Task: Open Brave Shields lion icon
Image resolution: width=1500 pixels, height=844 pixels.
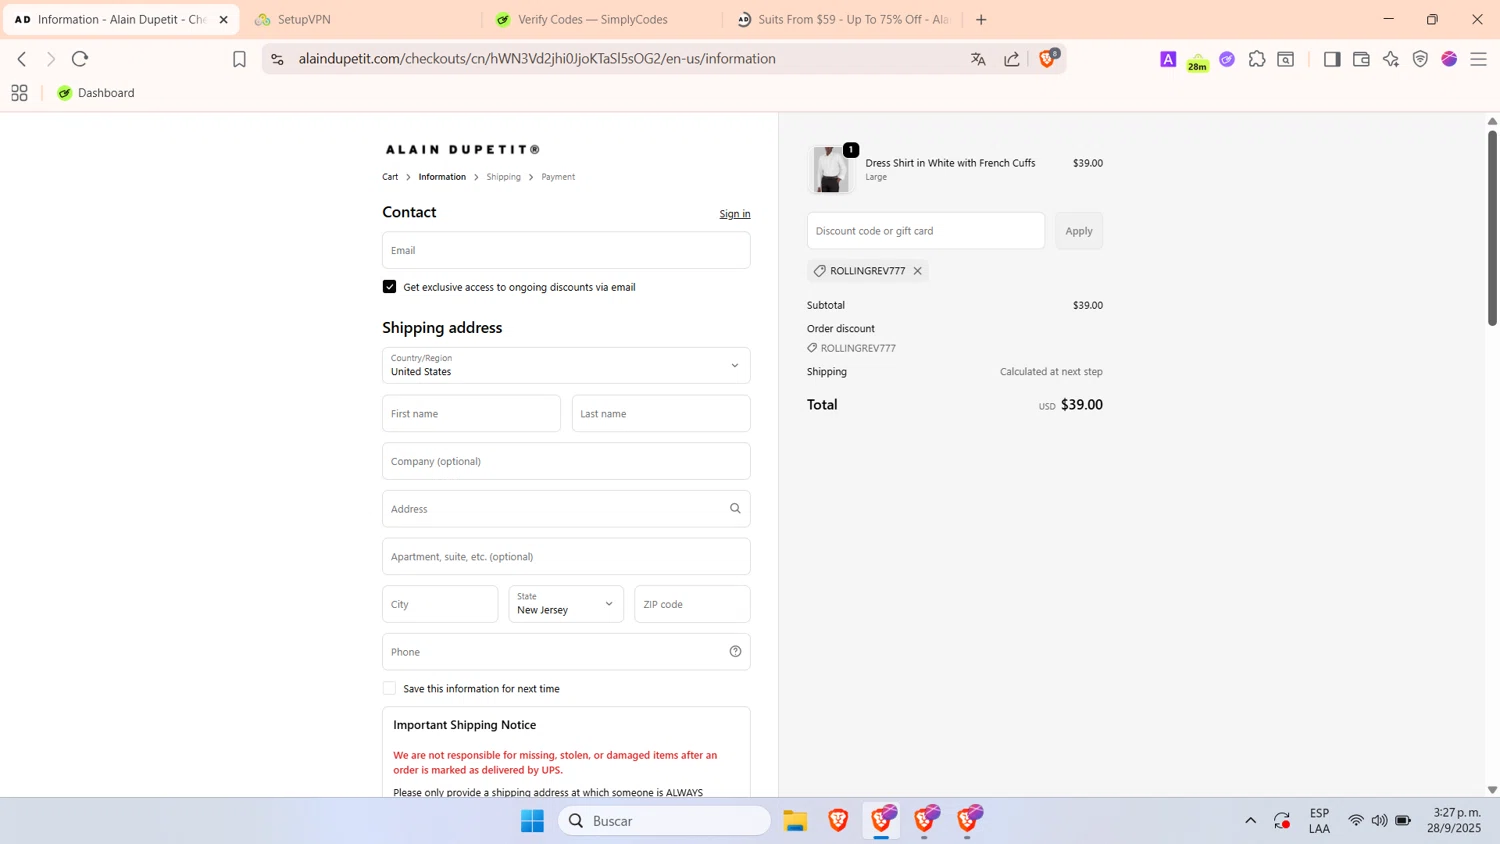Action: click(1047, 59)
